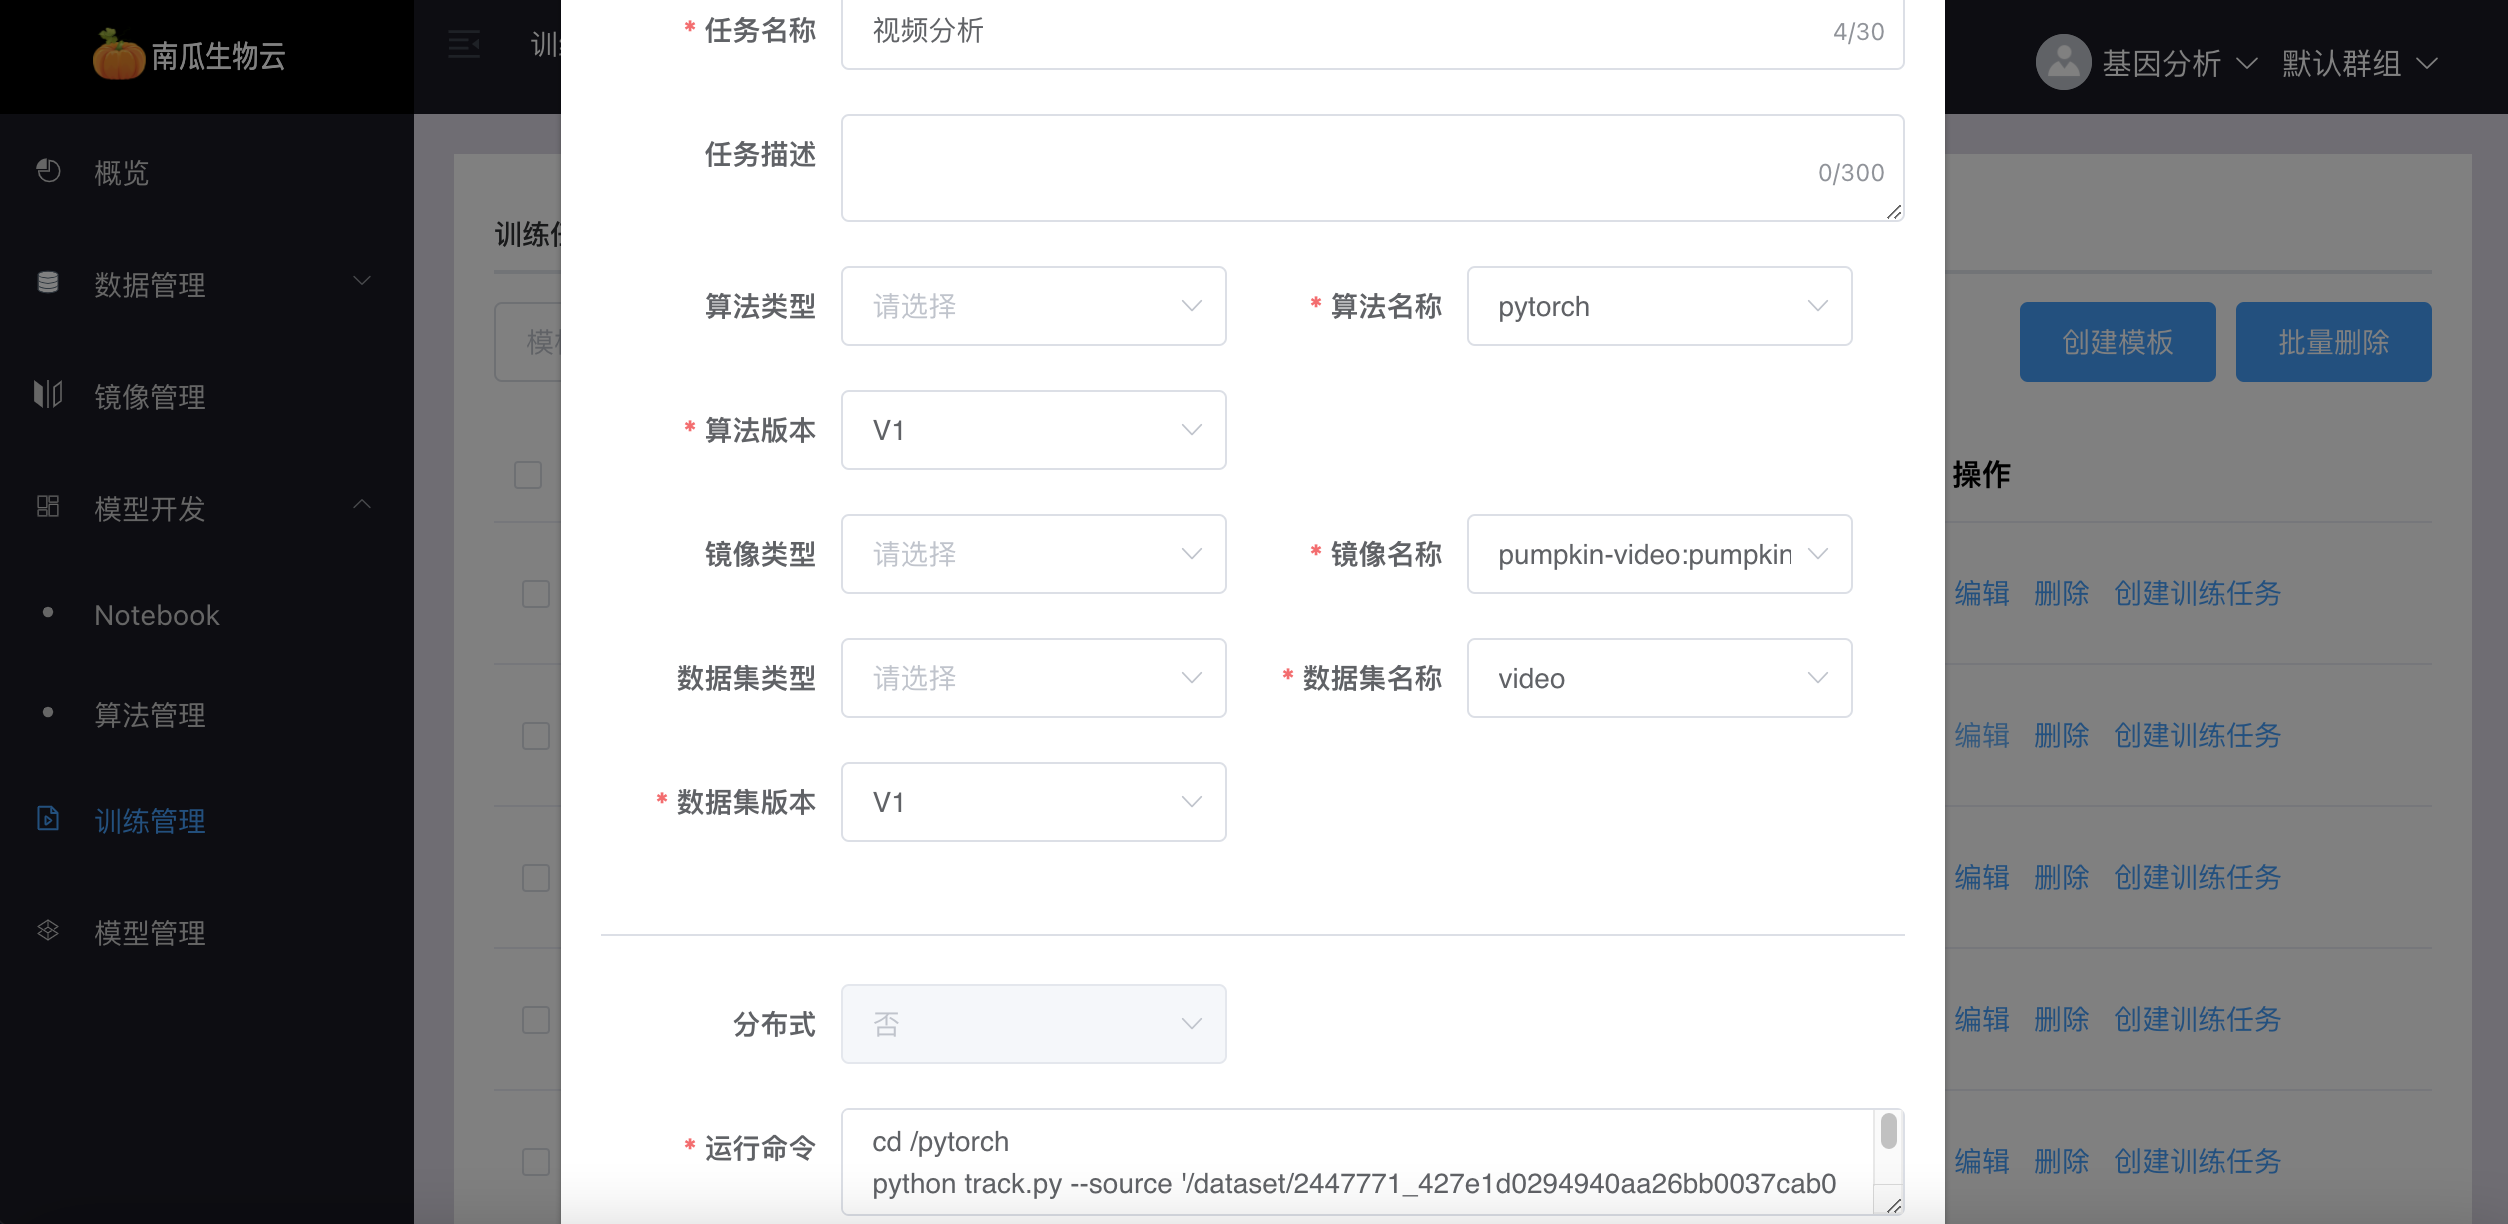Tick the first row checkbox

536,594
